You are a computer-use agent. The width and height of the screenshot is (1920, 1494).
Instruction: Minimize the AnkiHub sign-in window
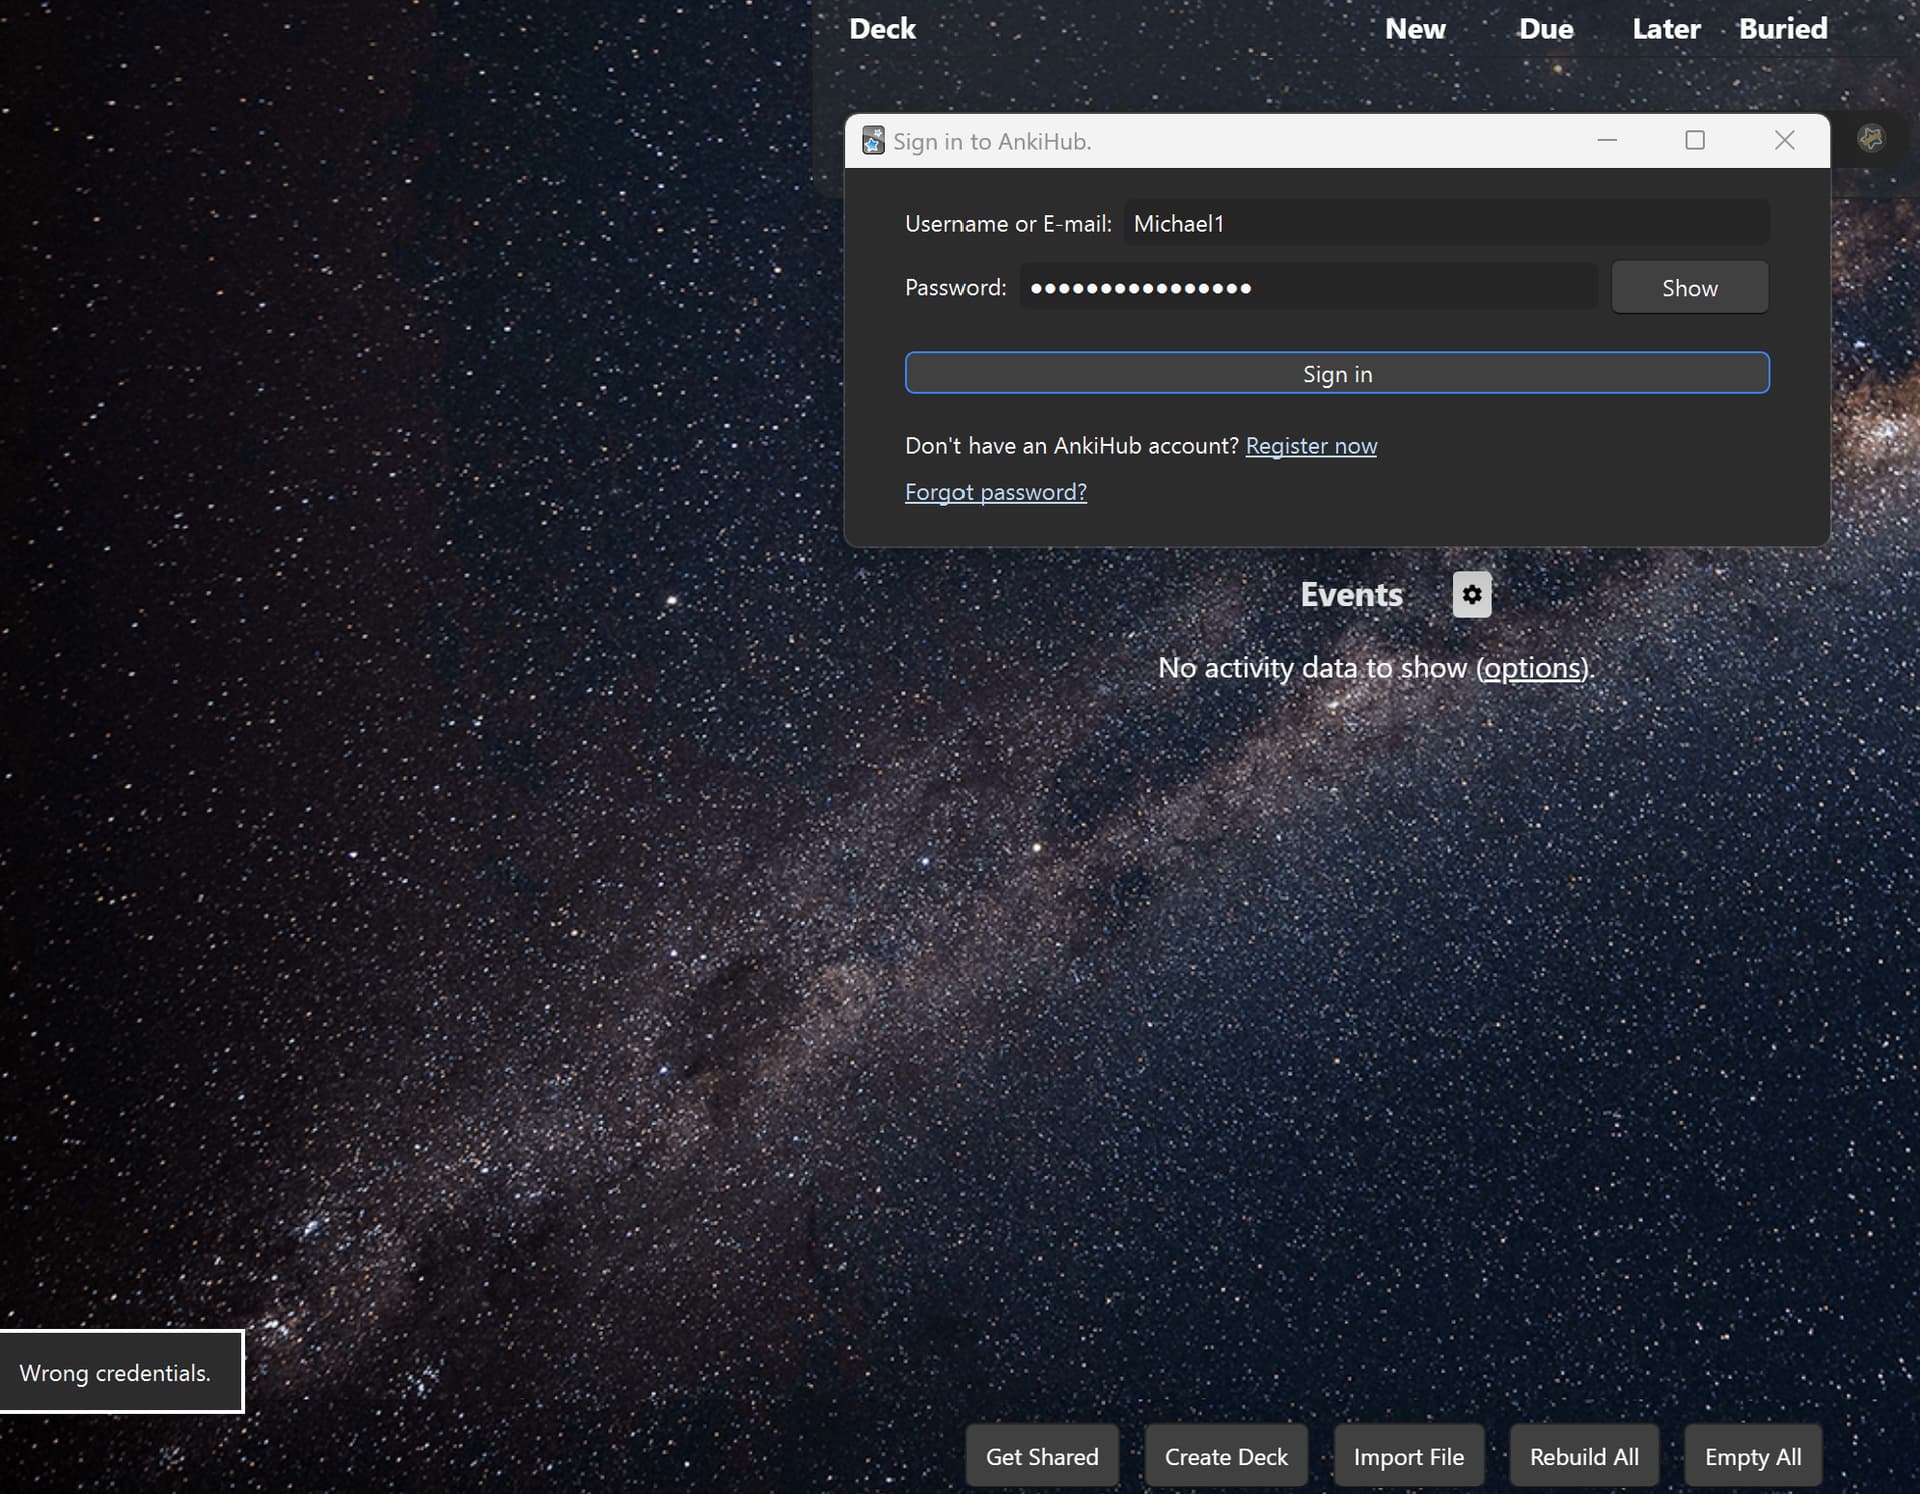click(x=1607, y=140)
